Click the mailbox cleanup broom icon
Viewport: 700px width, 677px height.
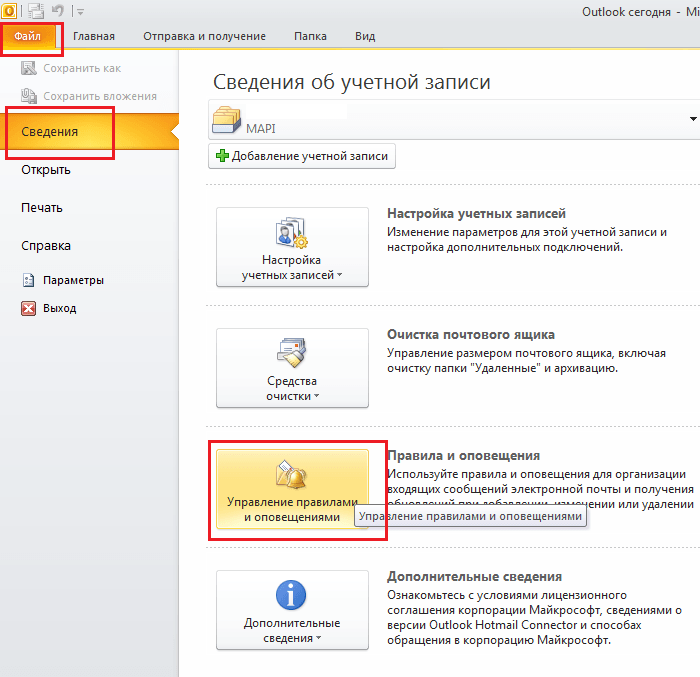coord(292,353)
